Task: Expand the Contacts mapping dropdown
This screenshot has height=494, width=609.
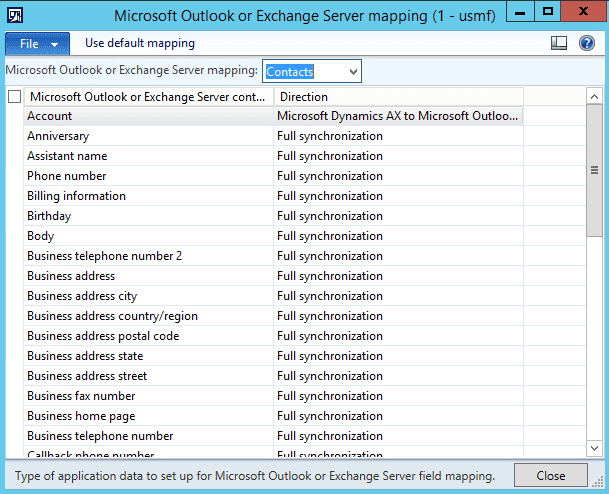Action: [x=353, y=71]
